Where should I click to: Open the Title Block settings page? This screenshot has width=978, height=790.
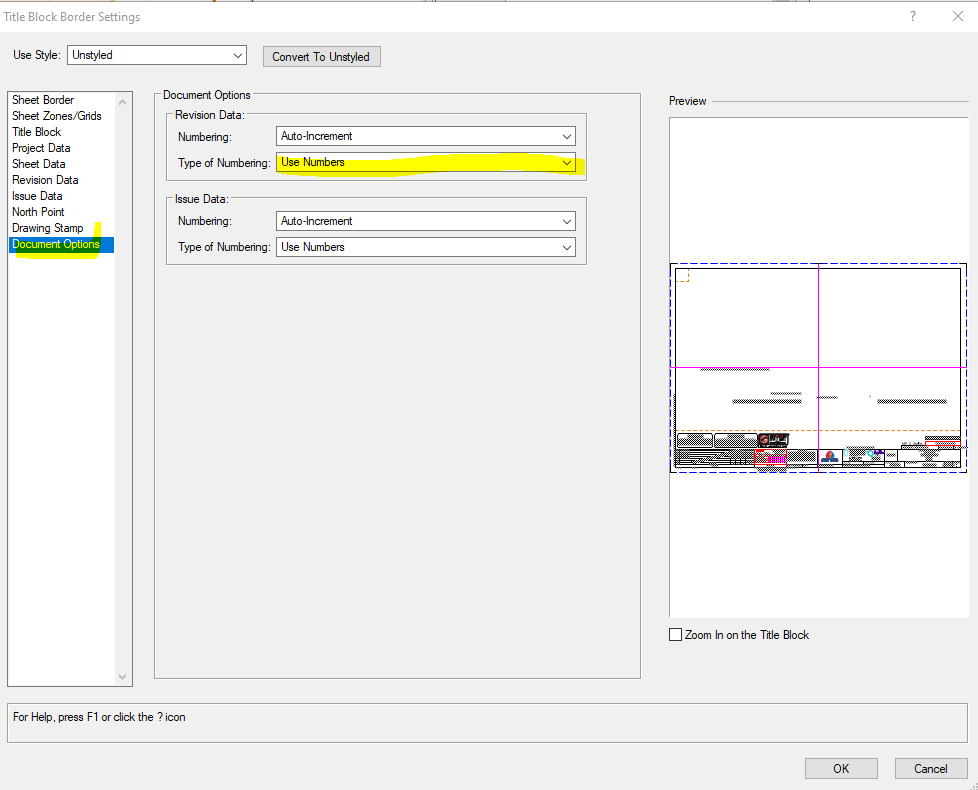tap(36, 131)
